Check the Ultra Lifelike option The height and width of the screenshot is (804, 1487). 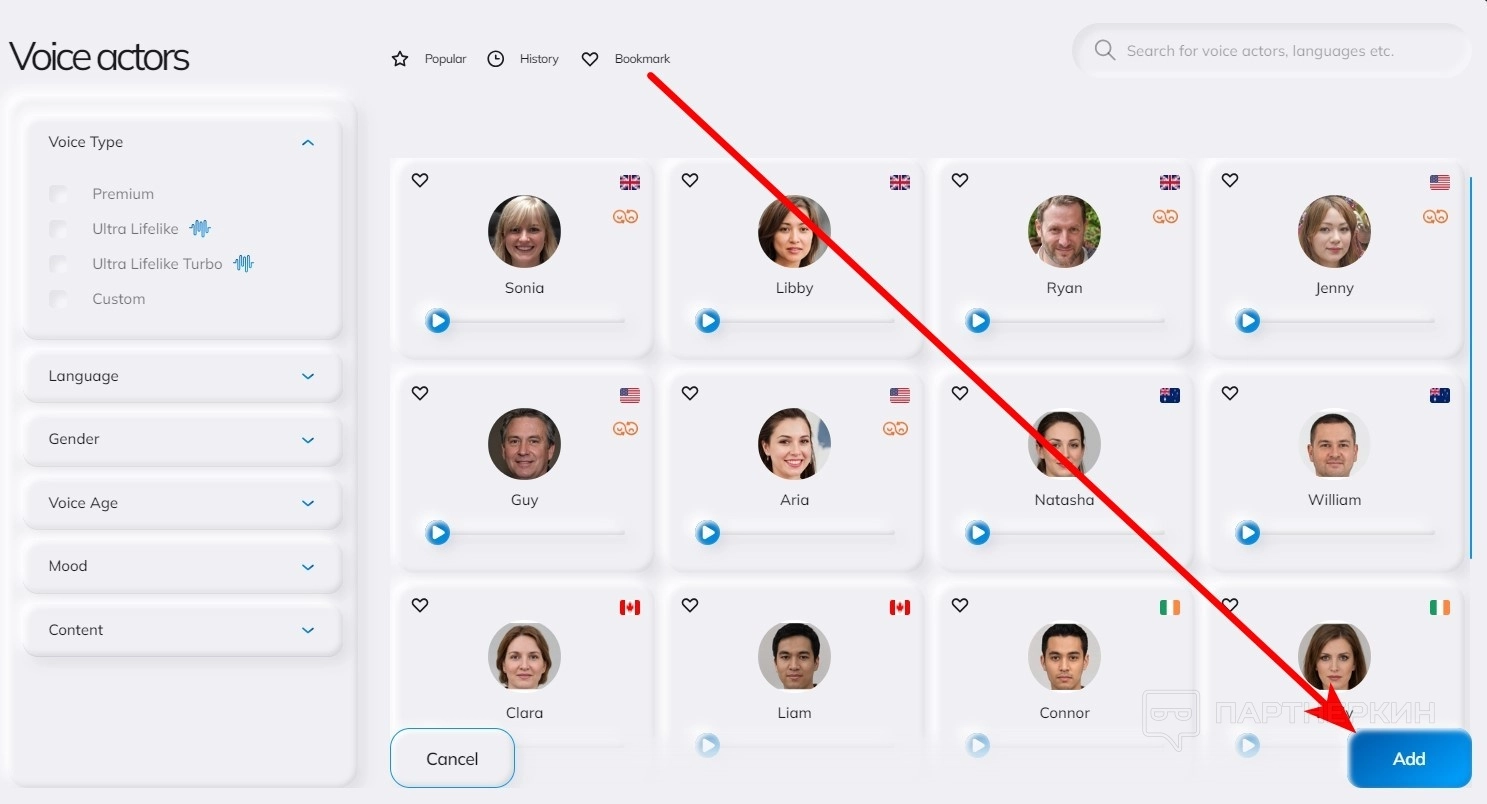tap(59, 229)
